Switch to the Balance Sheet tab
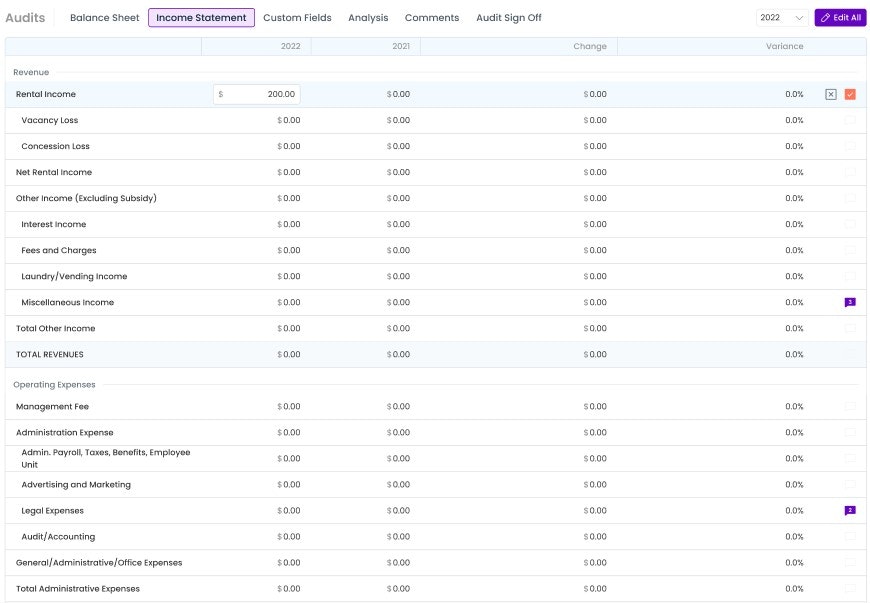The height and width of the screenshot is (603, 870). tap(104, 18)
